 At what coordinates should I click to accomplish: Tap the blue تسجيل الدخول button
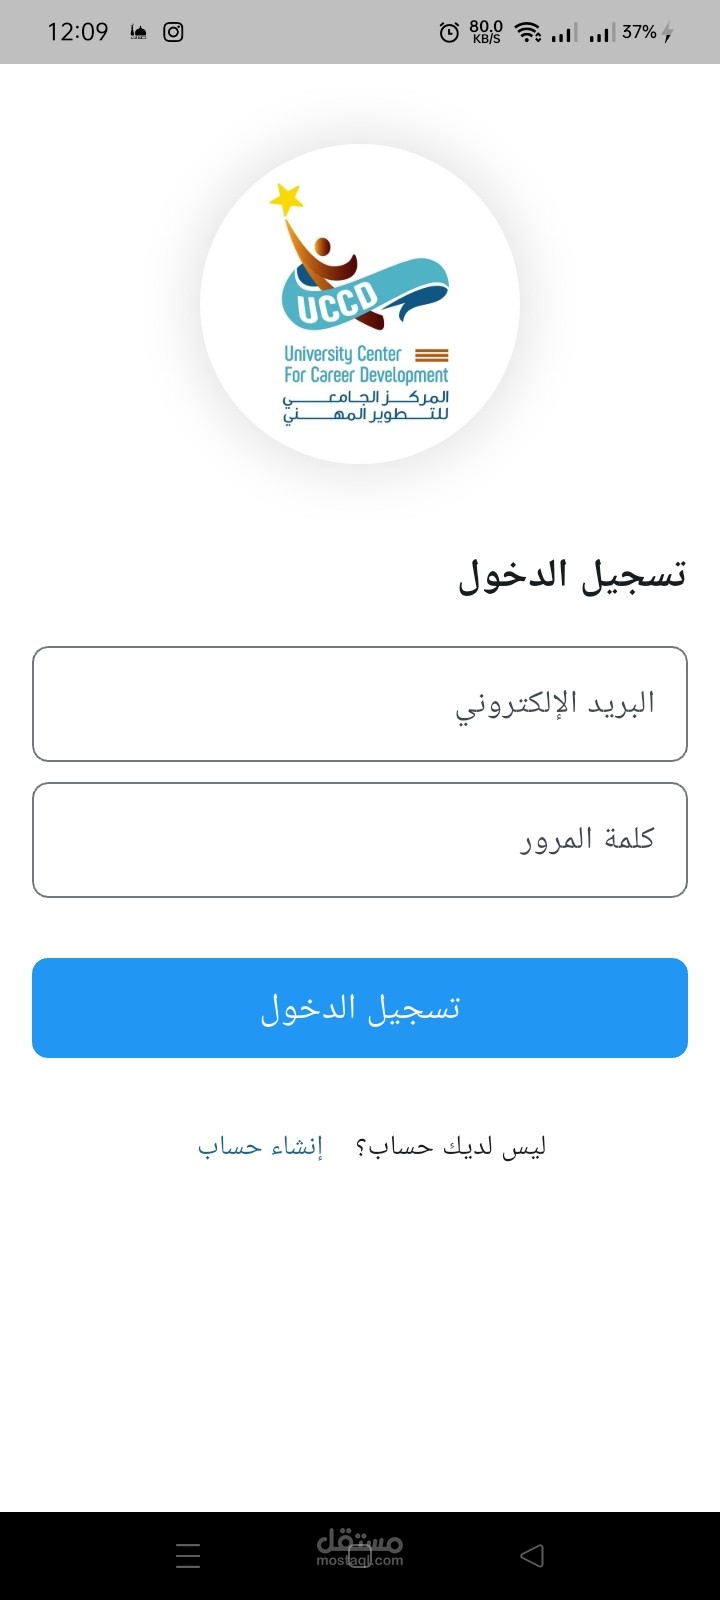(x=360, y=1008)
